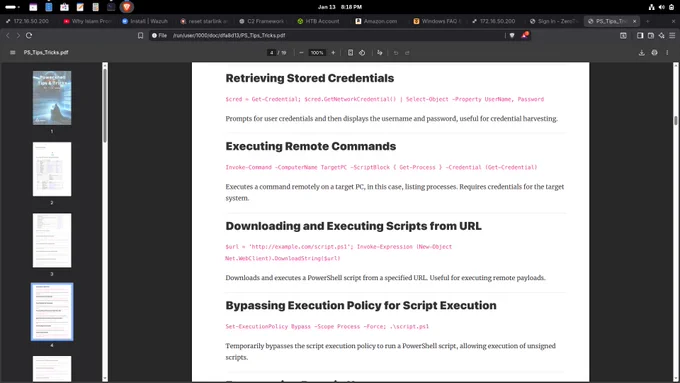Switch to the Why Islam YouTube tab
Screen dimensions: 680x383
[88, 21]
